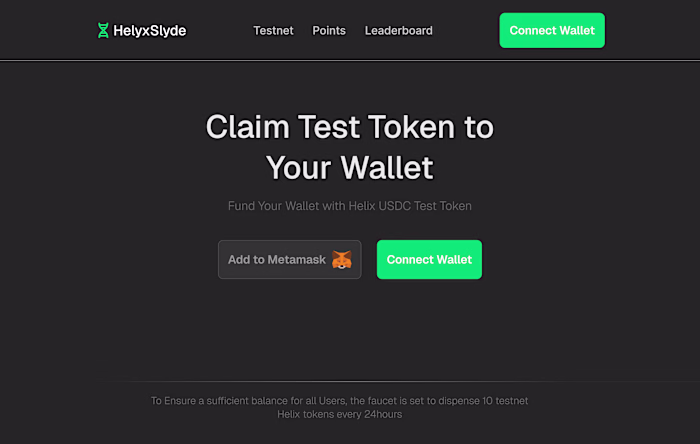Image resolution: width=700 pixels, height=444 pixels.
Task: Click the header separator line under navigation
Action: (x=350, y=60)
